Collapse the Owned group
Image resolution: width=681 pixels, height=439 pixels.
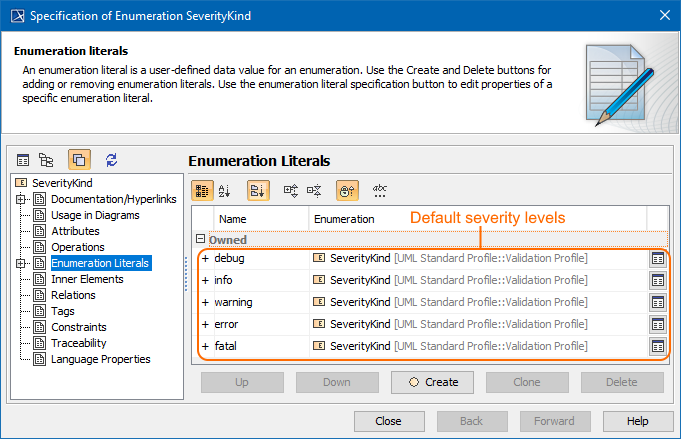tap(200, 239)
